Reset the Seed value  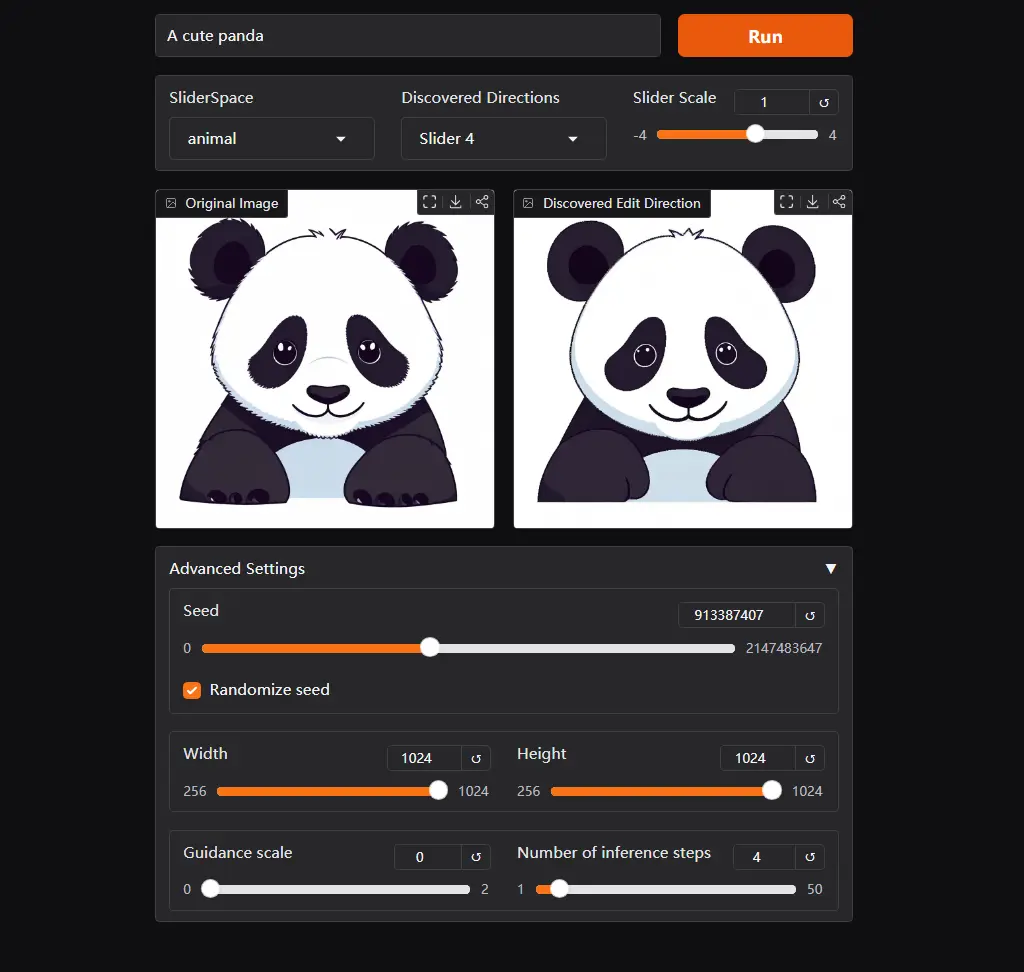click(810, 615)
